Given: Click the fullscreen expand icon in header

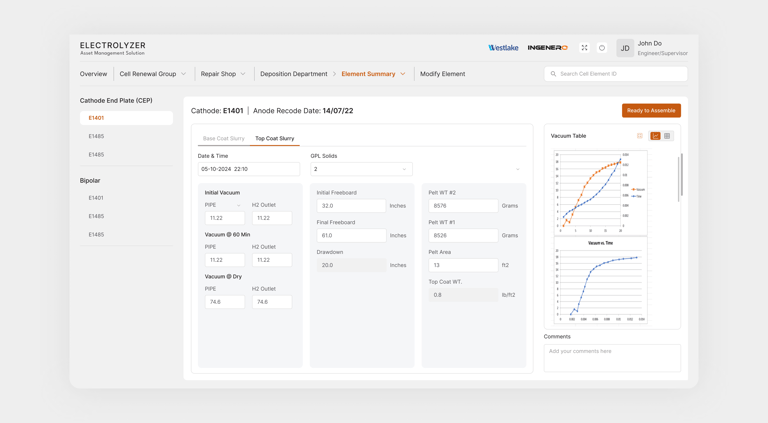Looking at the screenshot, I should (x=584, y=47).
